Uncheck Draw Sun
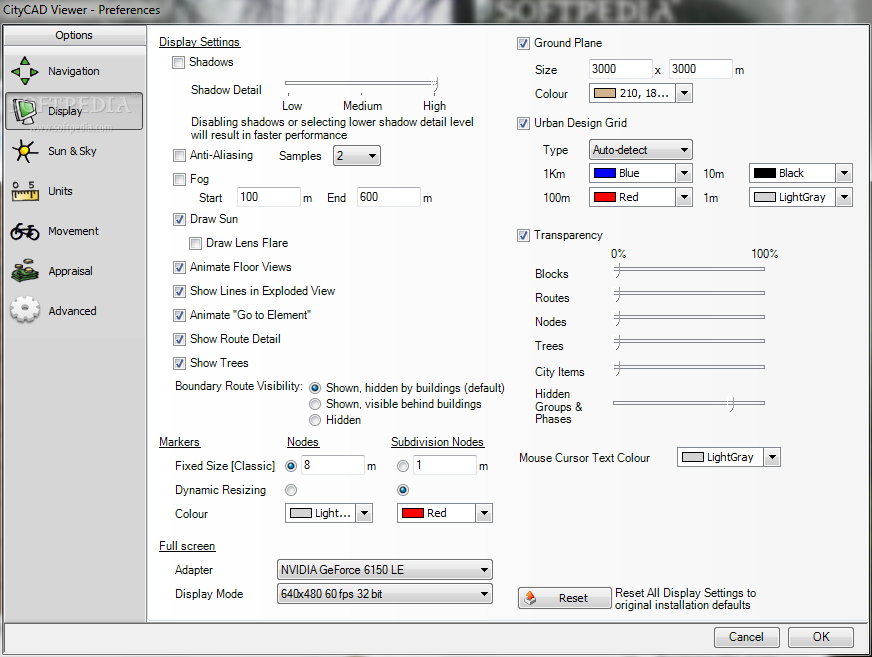Screen dimensions: 872x657 point(179,219)
